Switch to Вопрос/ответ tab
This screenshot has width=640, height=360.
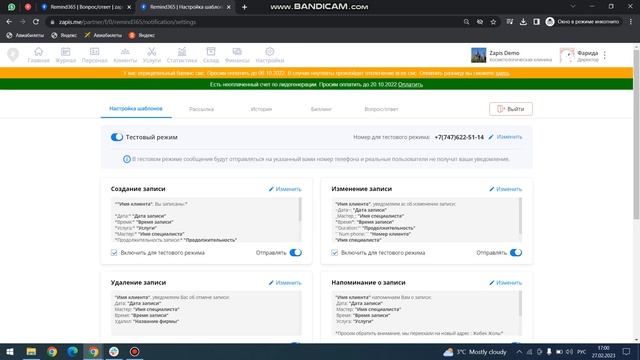pos(381,109)
